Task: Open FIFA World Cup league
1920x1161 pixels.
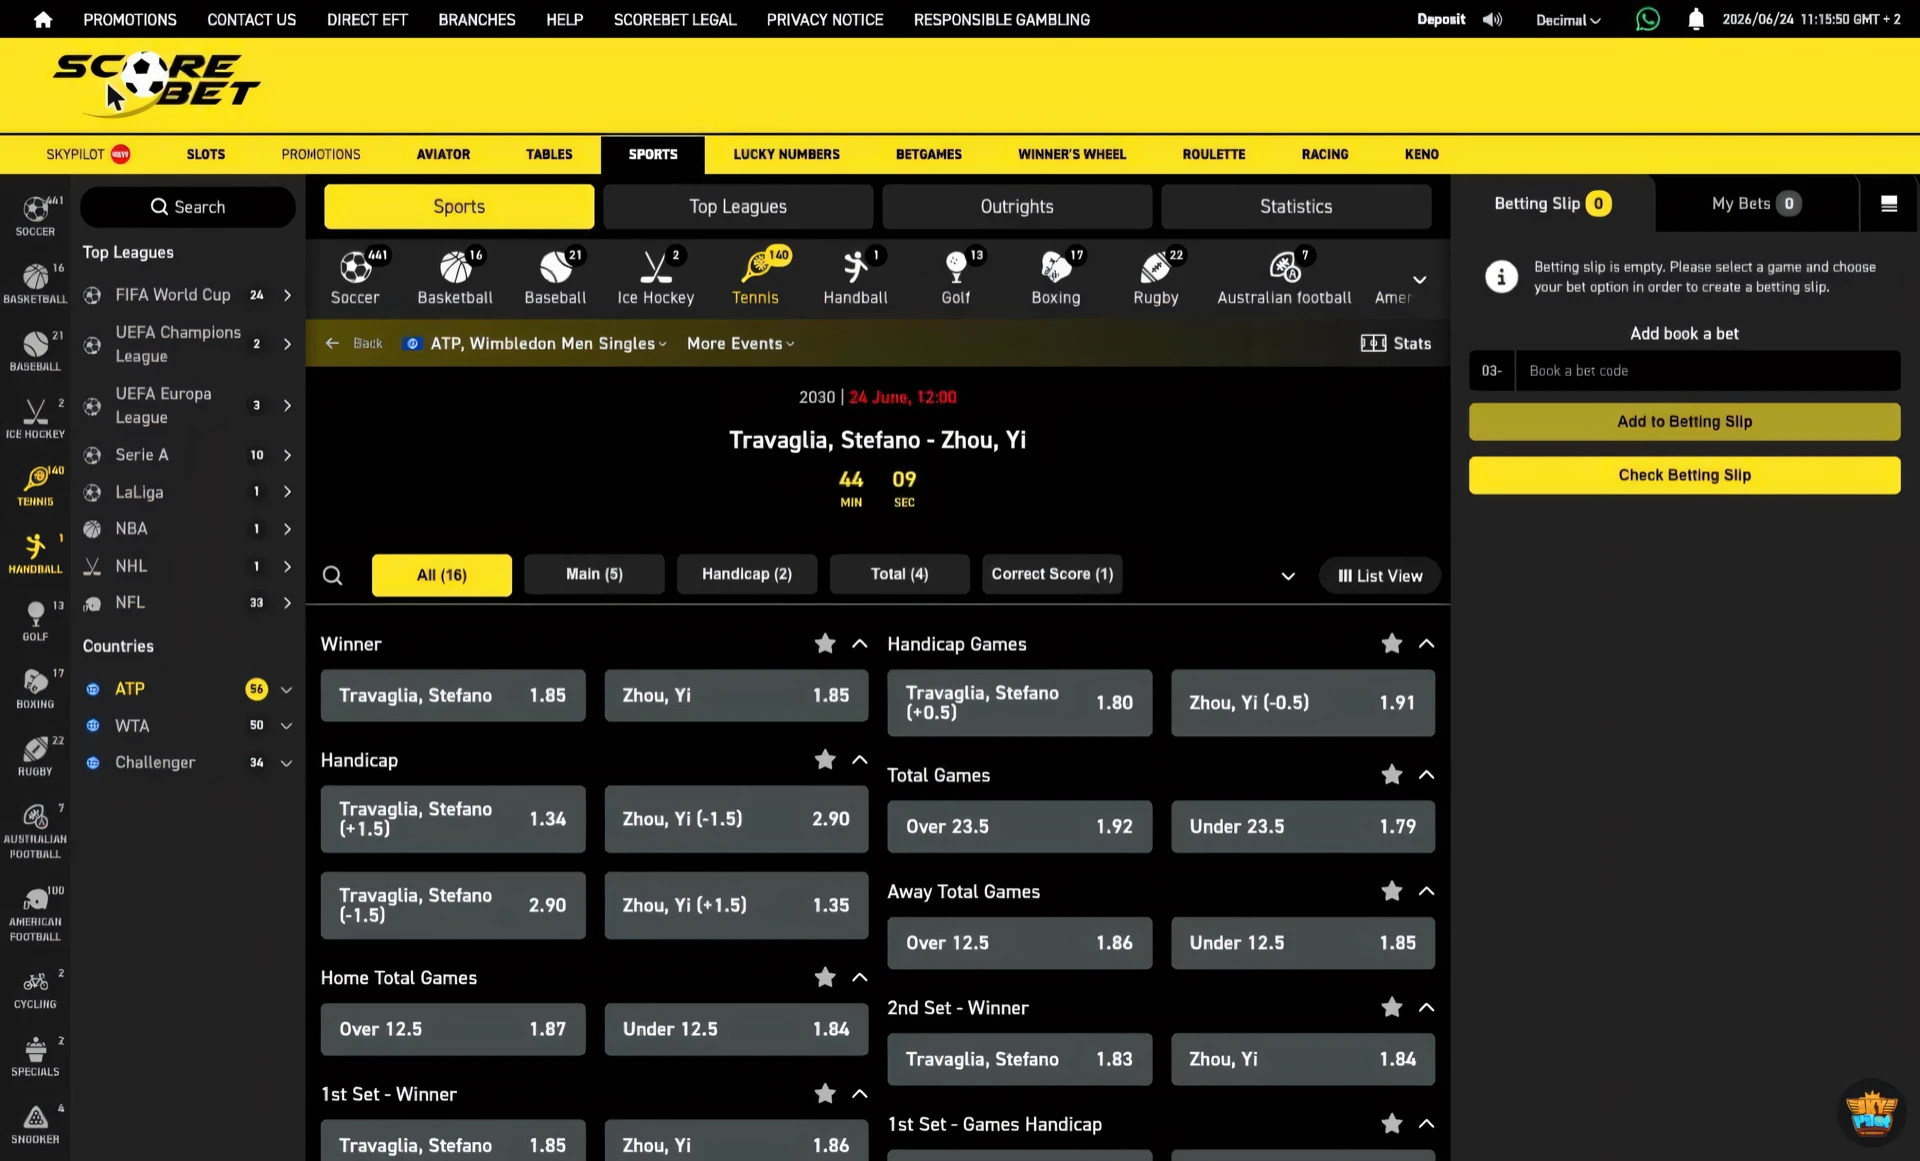Action: coord(188,294)
